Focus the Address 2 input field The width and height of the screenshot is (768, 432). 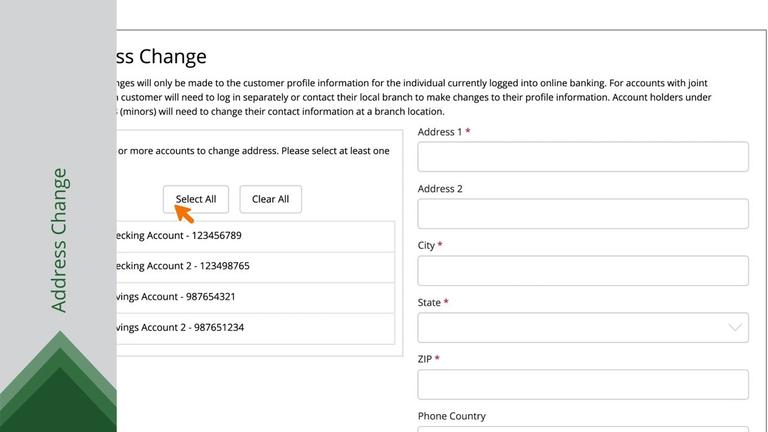(583, 214)
